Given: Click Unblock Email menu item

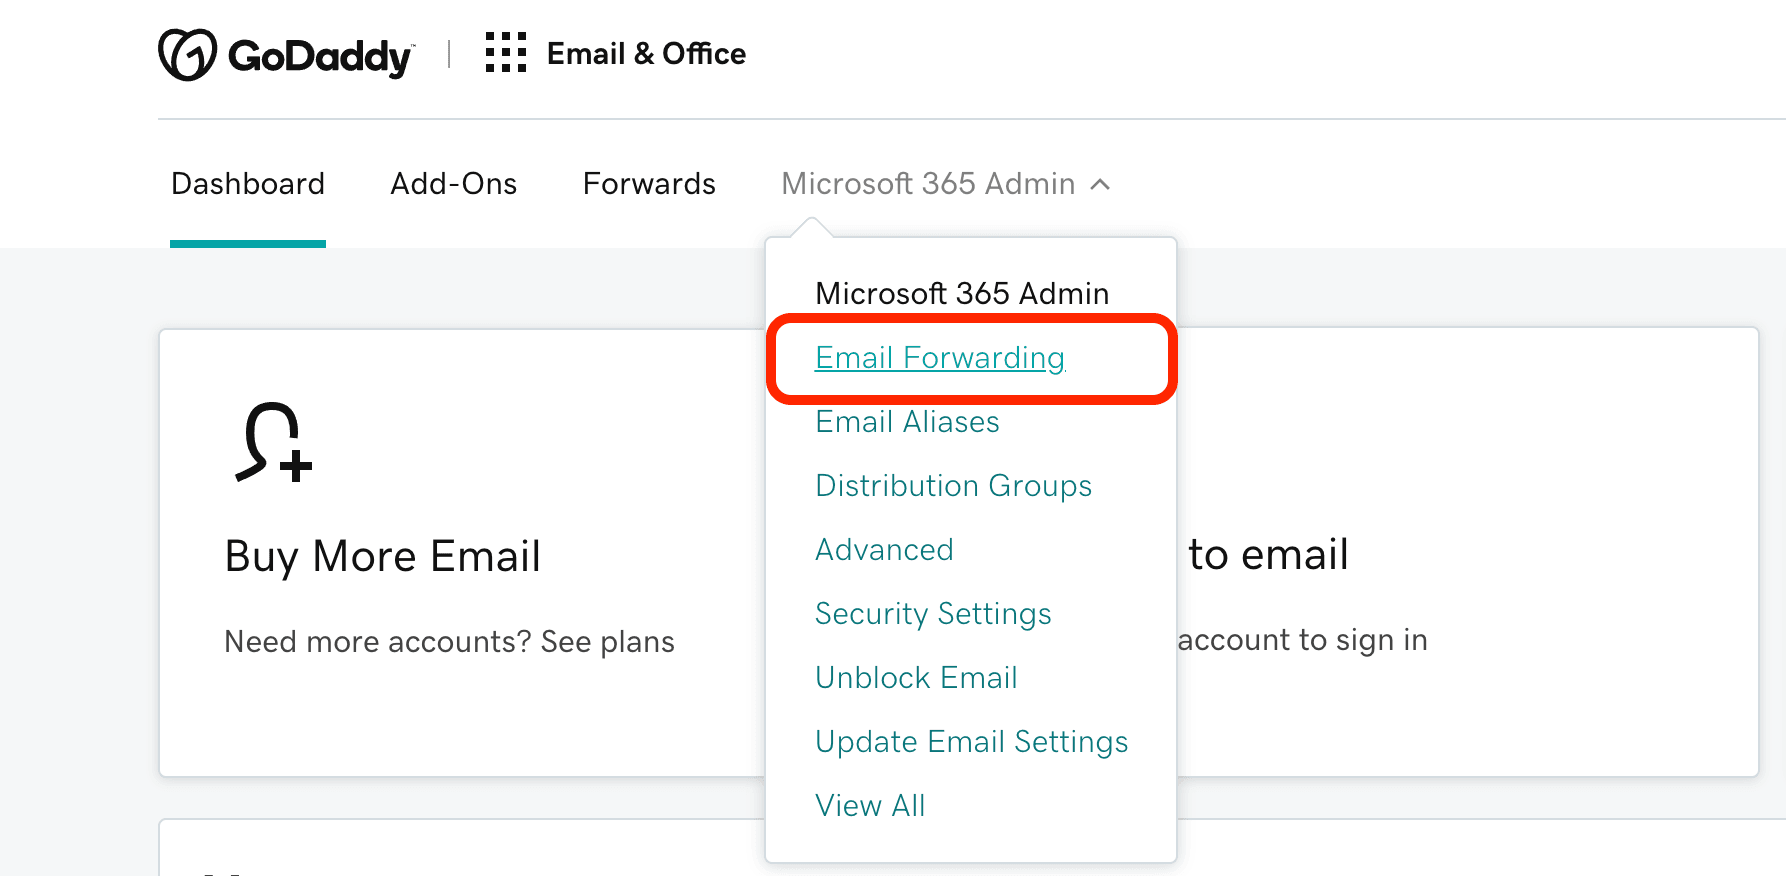Looking at the screenshot, I should (x=916, y=678).
